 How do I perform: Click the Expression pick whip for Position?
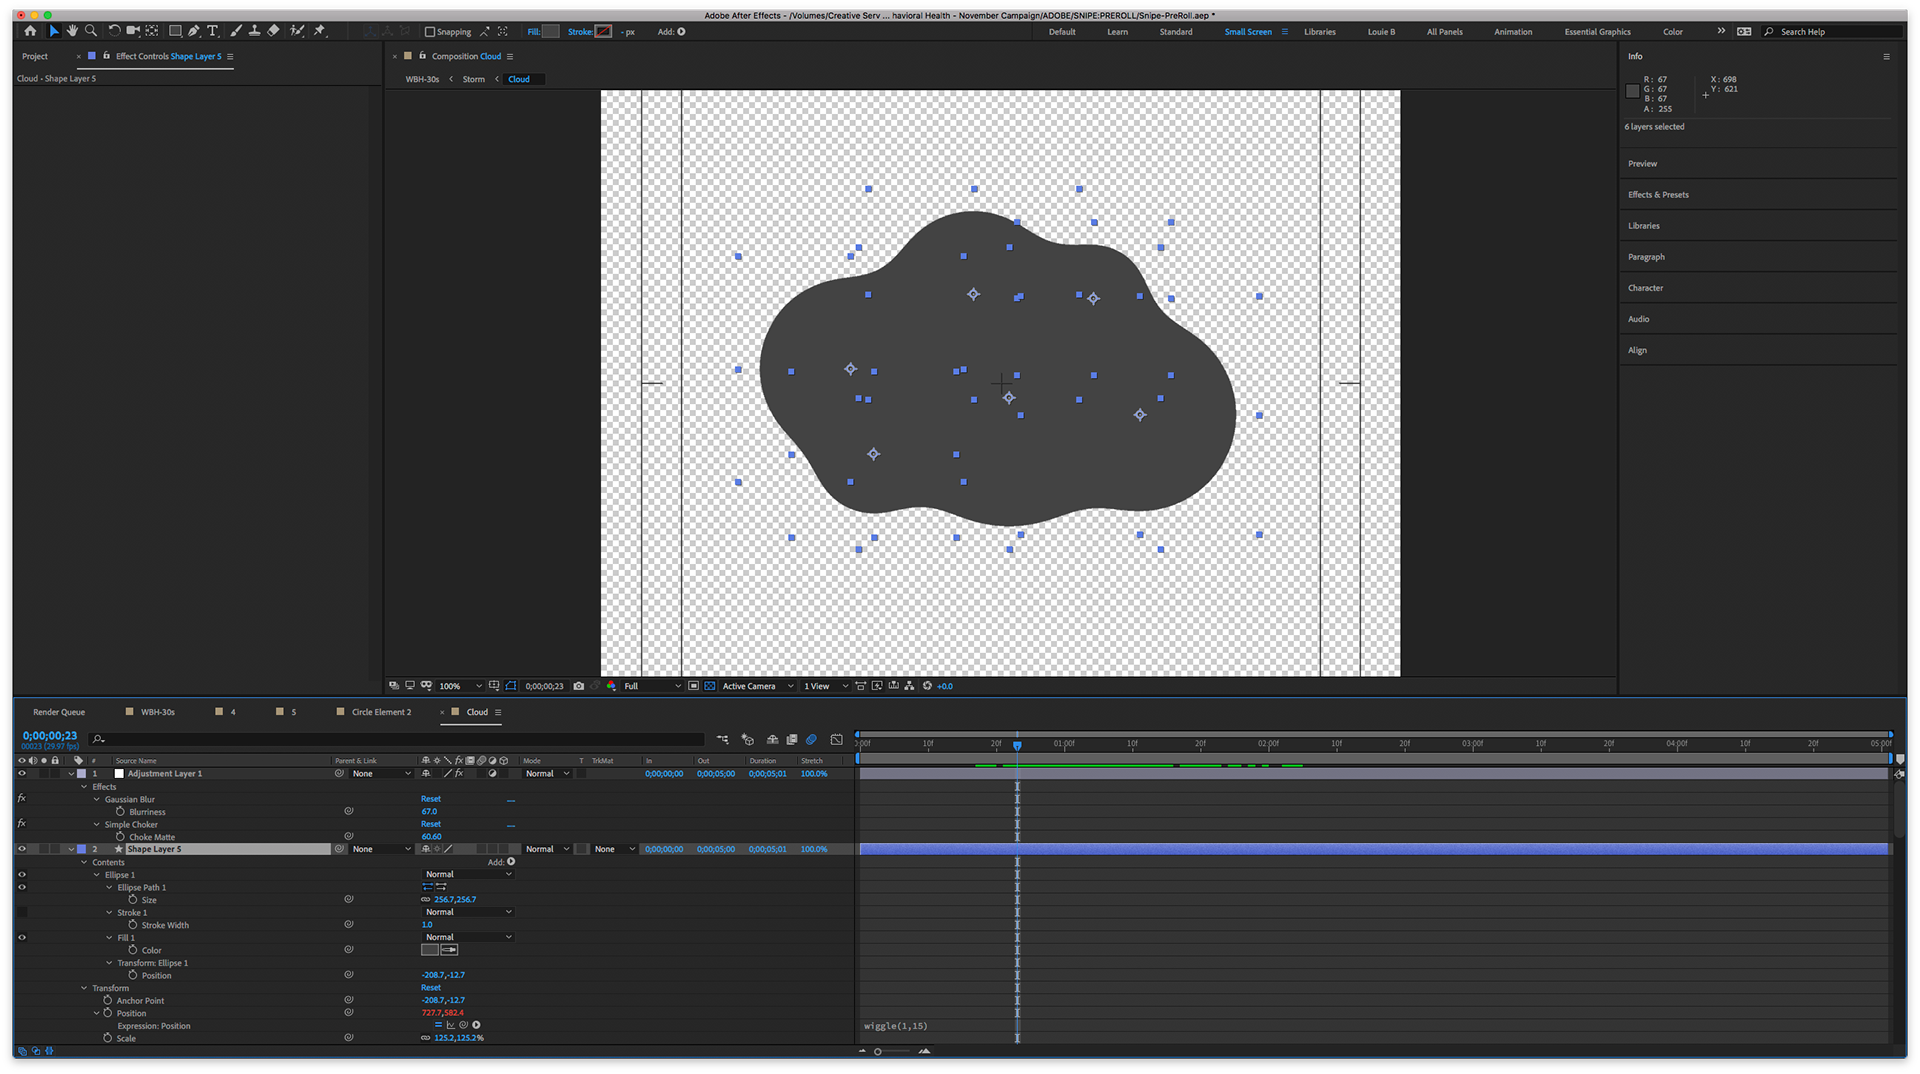pos(463,1025)
